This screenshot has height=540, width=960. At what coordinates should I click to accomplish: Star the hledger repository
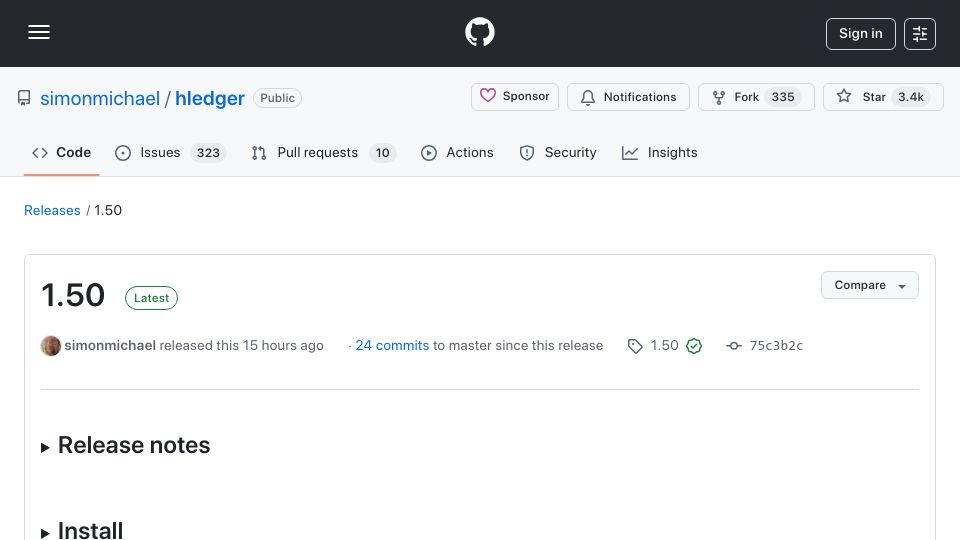click(883, 97)
